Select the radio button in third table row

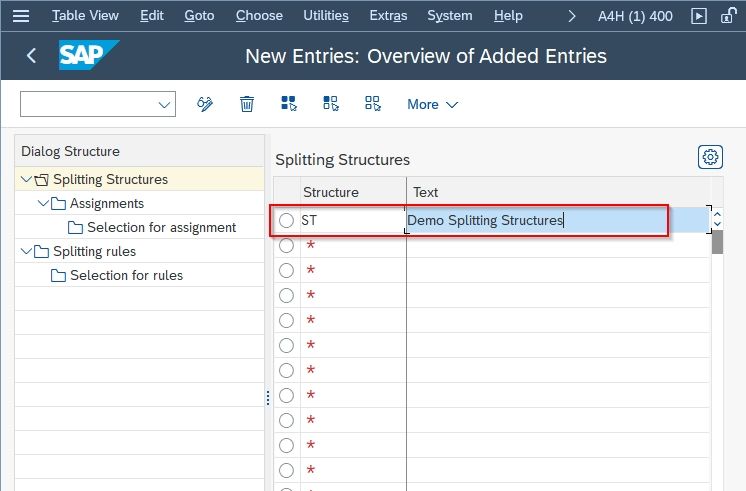pyautogui.click(x=286, y=270)
